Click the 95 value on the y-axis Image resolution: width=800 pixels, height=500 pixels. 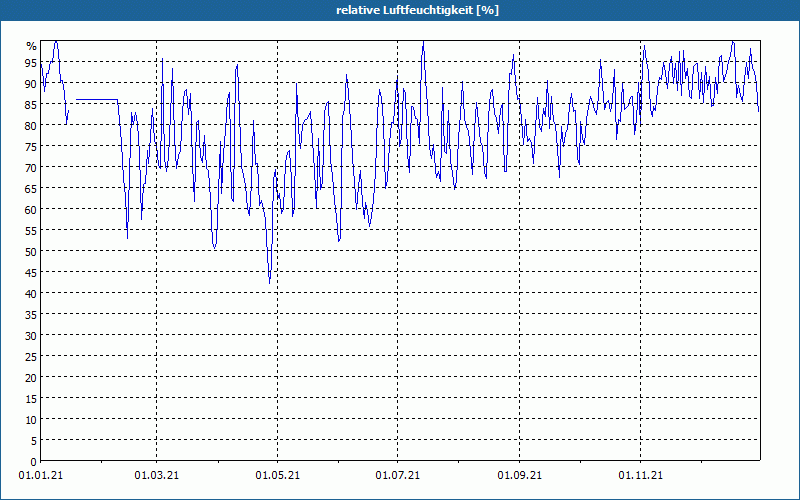click(x=30, y=62)
